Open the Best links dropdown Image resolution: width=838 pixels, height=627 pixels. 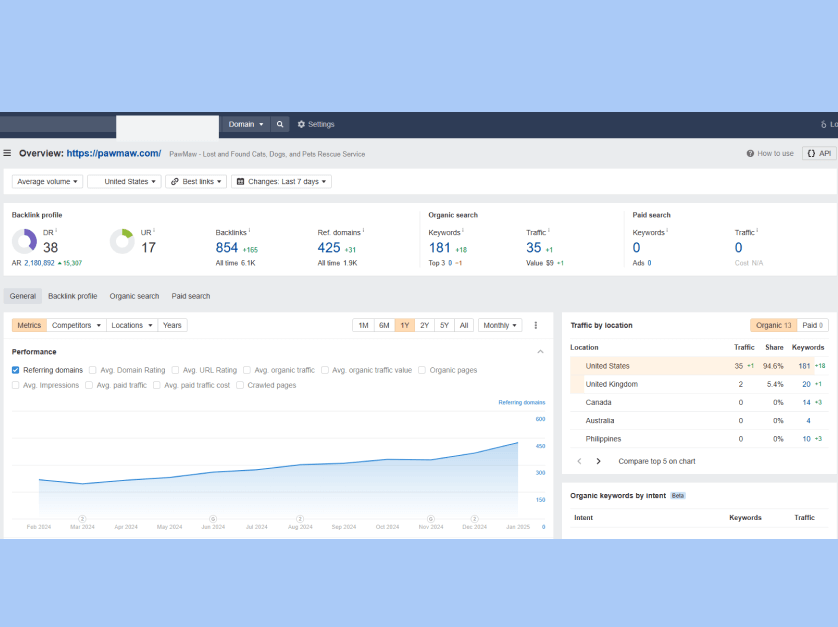pos(196,182)
